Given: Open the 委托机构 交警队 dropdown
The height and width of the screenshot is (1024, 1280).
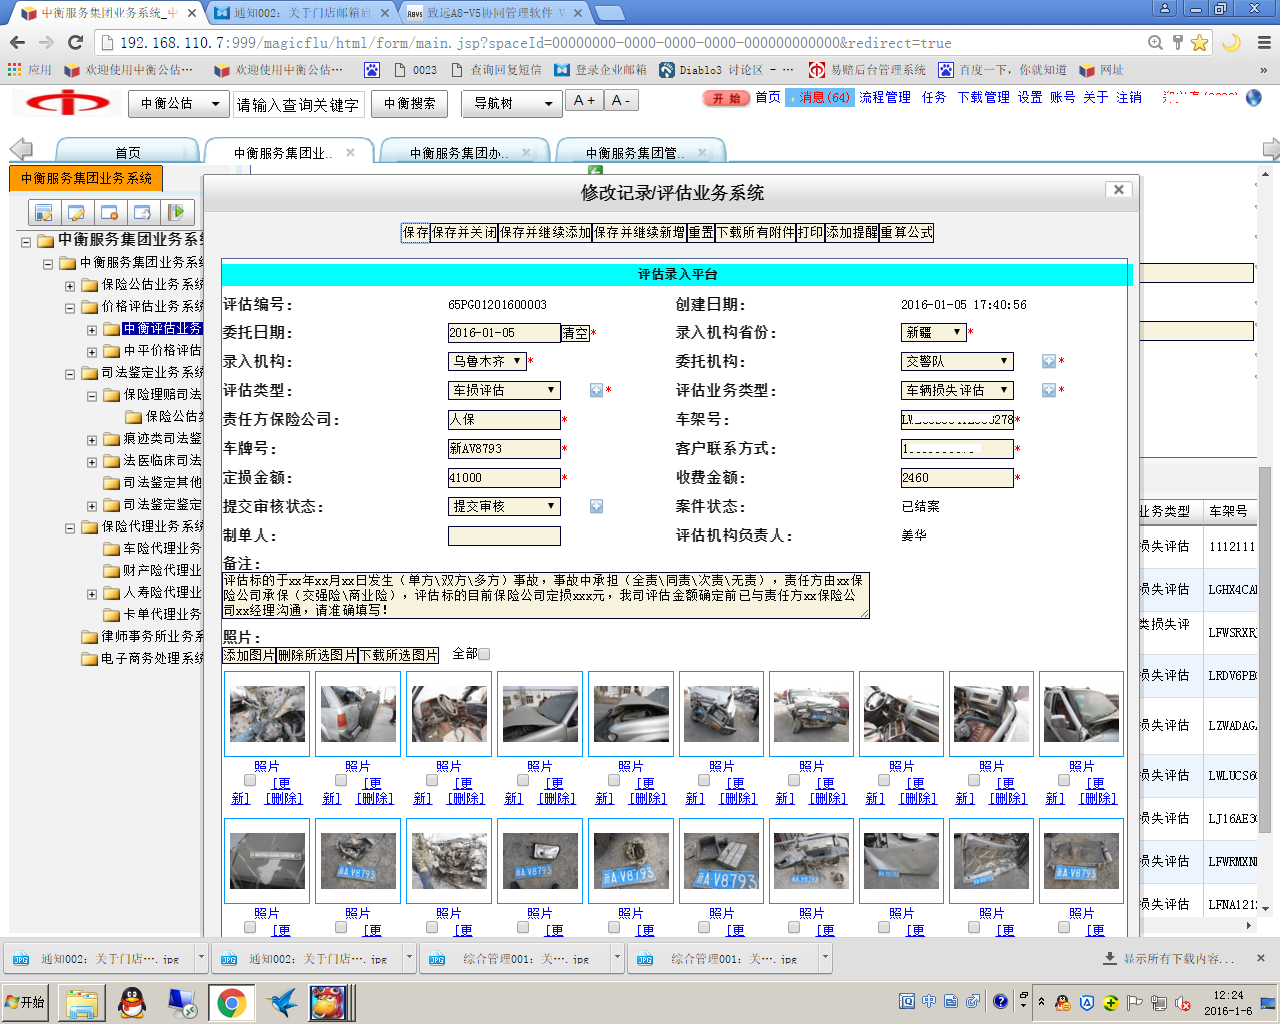Looking at the screenshot, I should point(957,361).
